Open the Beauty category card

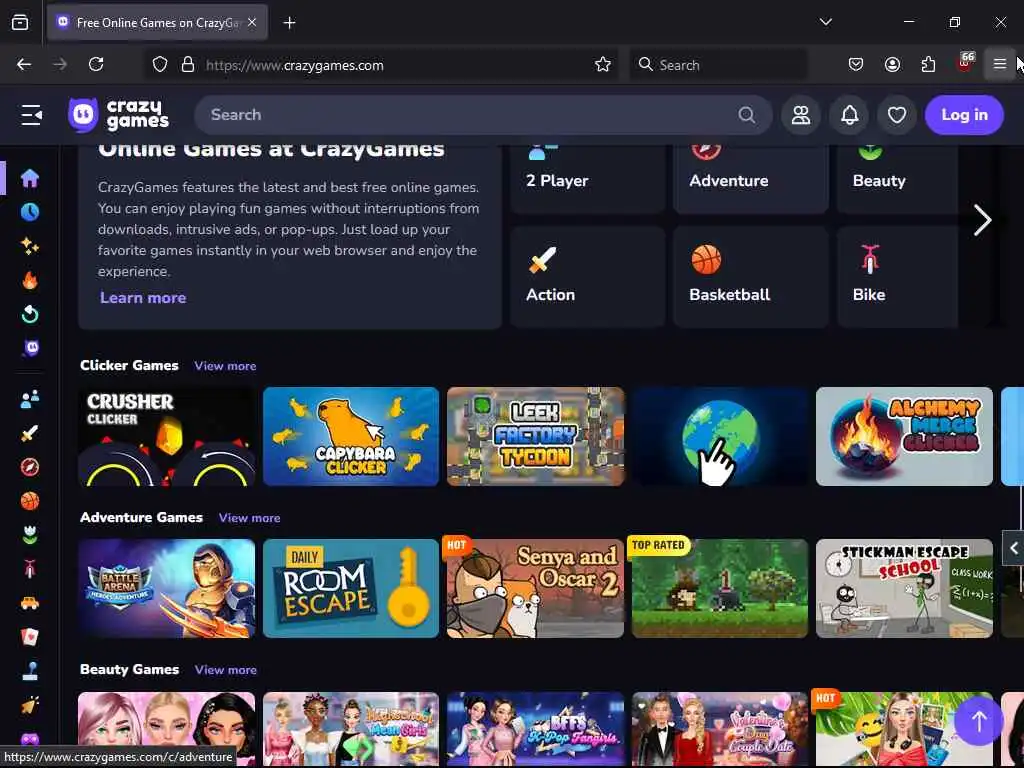click(898, 178)
